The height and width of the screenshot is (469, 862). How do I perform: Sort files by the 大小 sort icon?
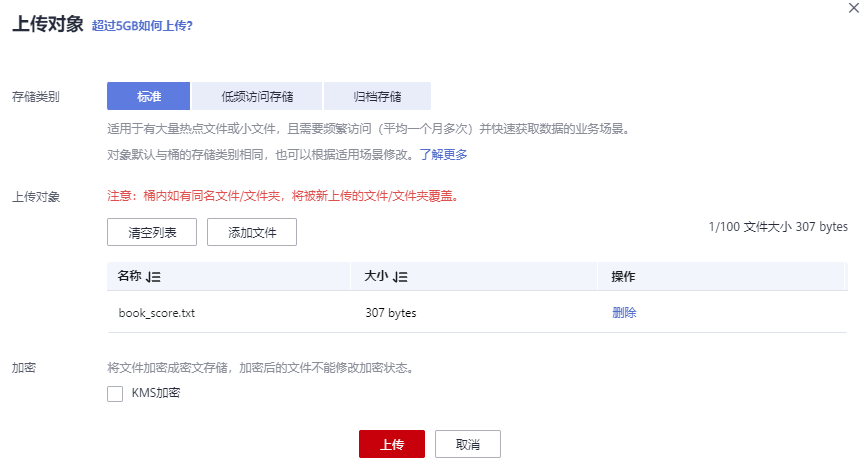pyautogui.click(x=400, y=277)
